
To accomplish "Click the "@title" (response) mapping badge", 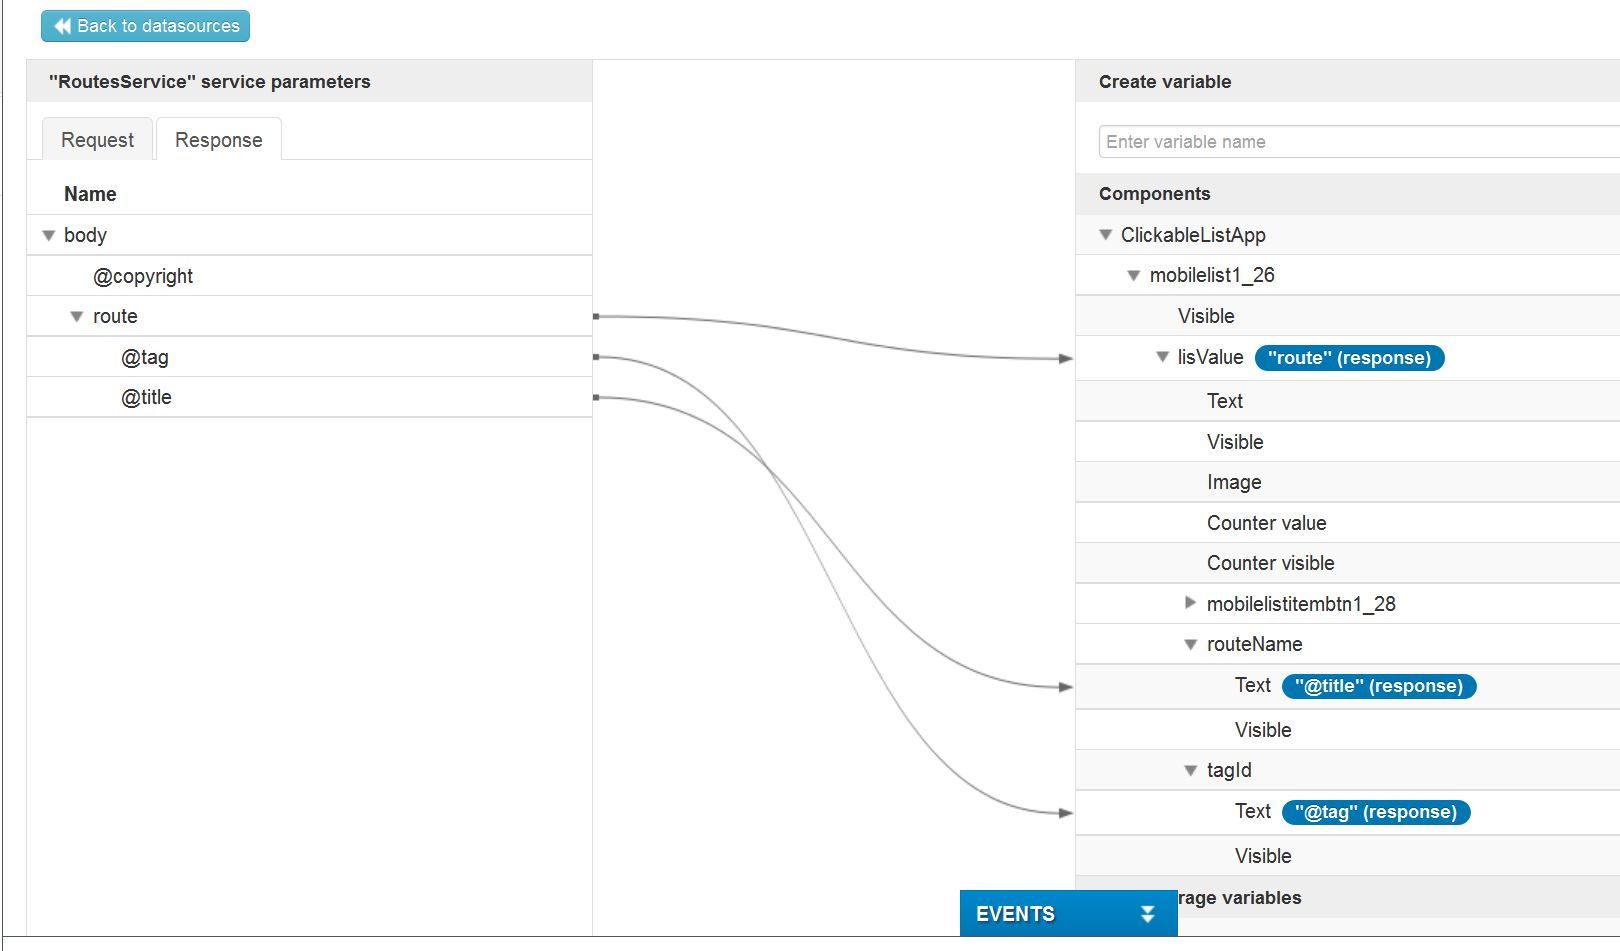I will point(1378,686).
